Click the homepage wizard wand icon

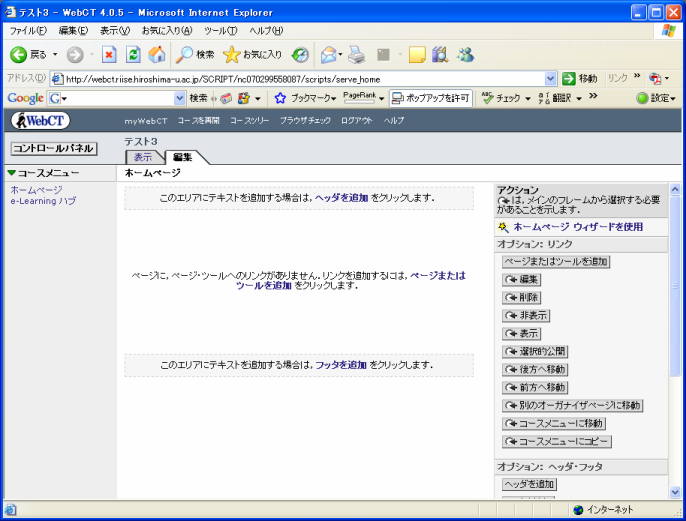point(503,227)
